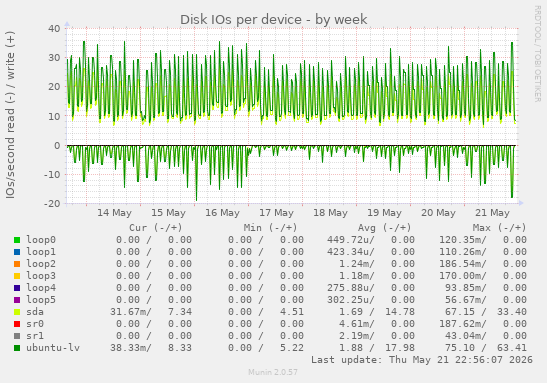The image size is (547, 383).
Task: Select the loop1 legend label
Action: 41,252
